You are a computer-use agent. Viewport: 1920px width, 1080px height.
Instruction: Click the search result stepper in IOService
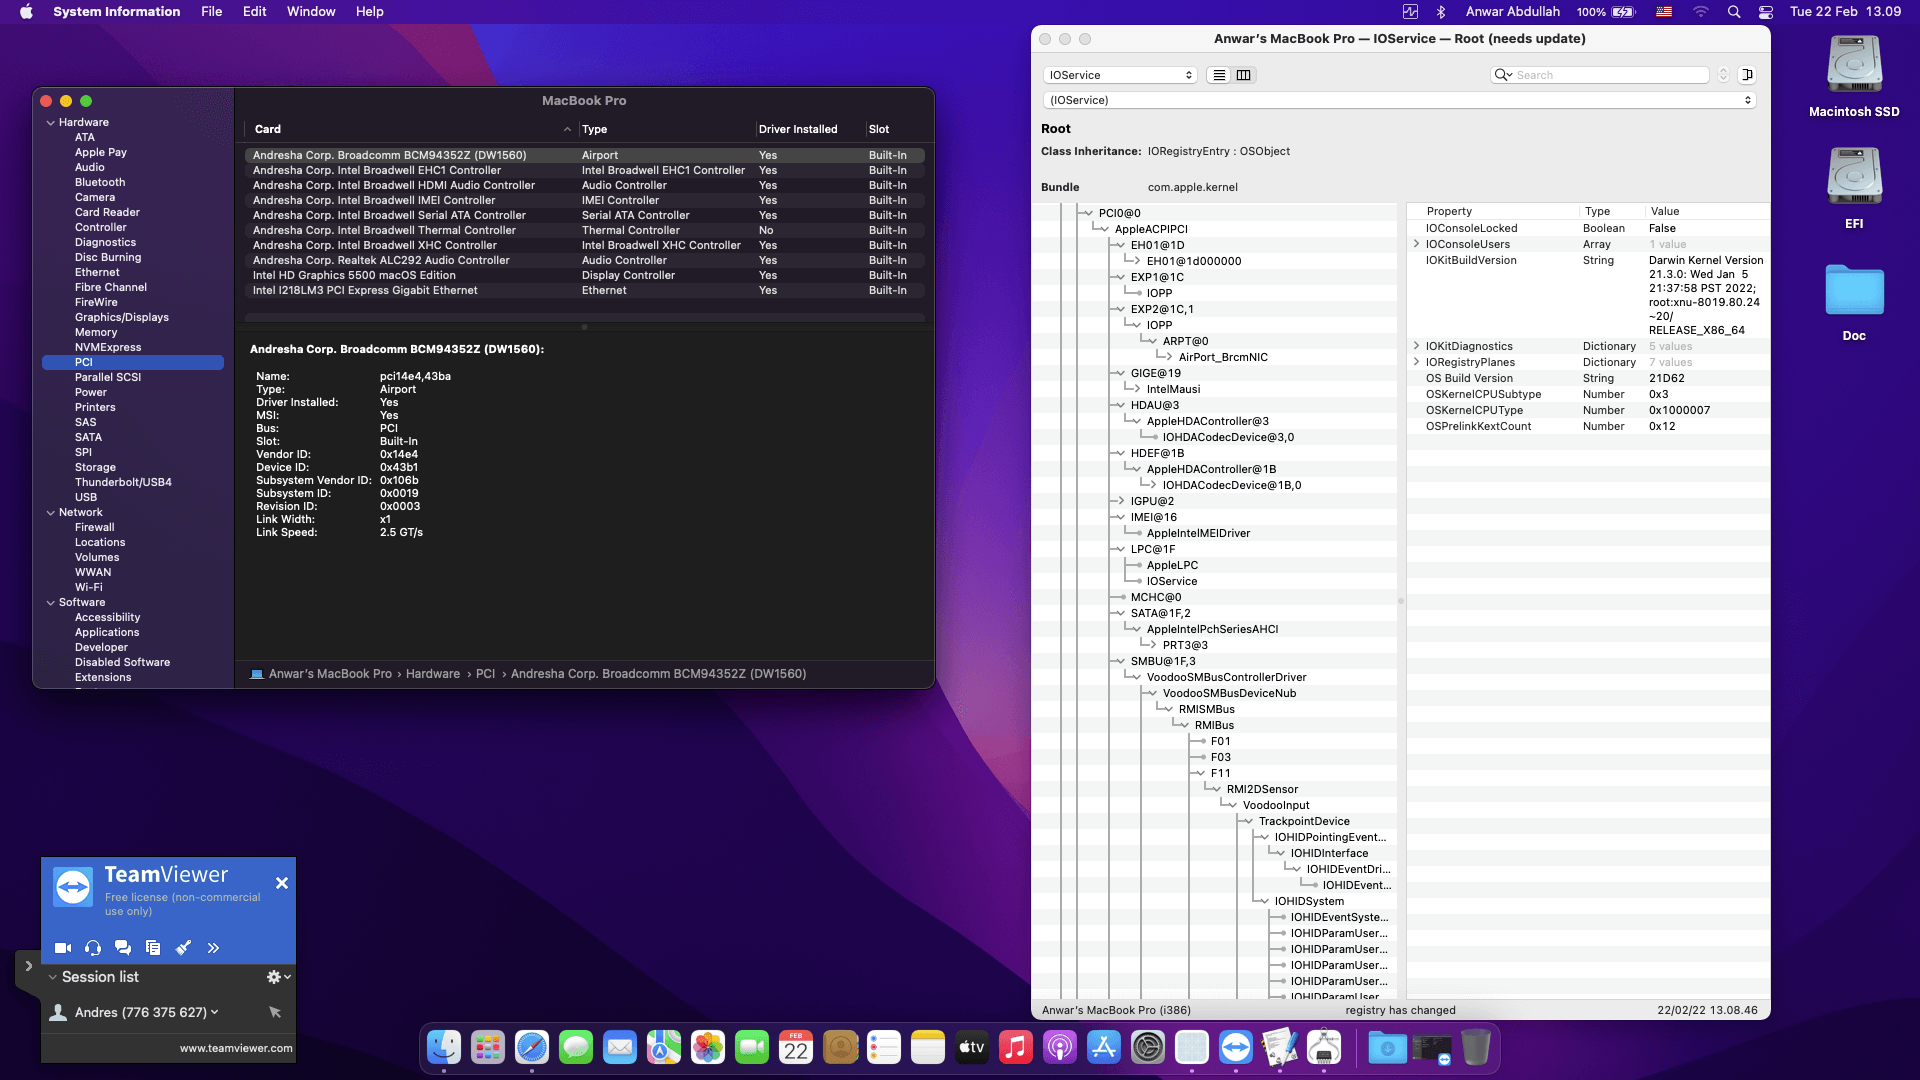pos(1723,75)
